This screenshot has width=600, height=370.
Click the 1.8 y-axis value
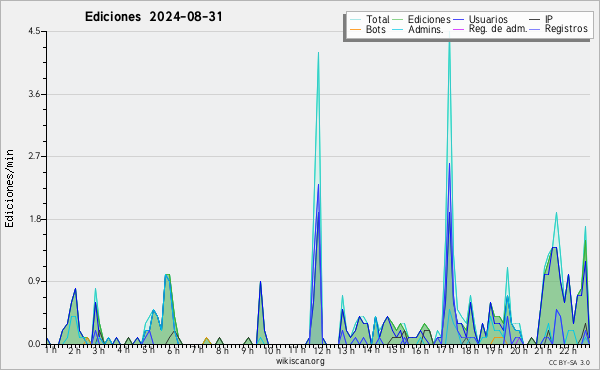34,219
